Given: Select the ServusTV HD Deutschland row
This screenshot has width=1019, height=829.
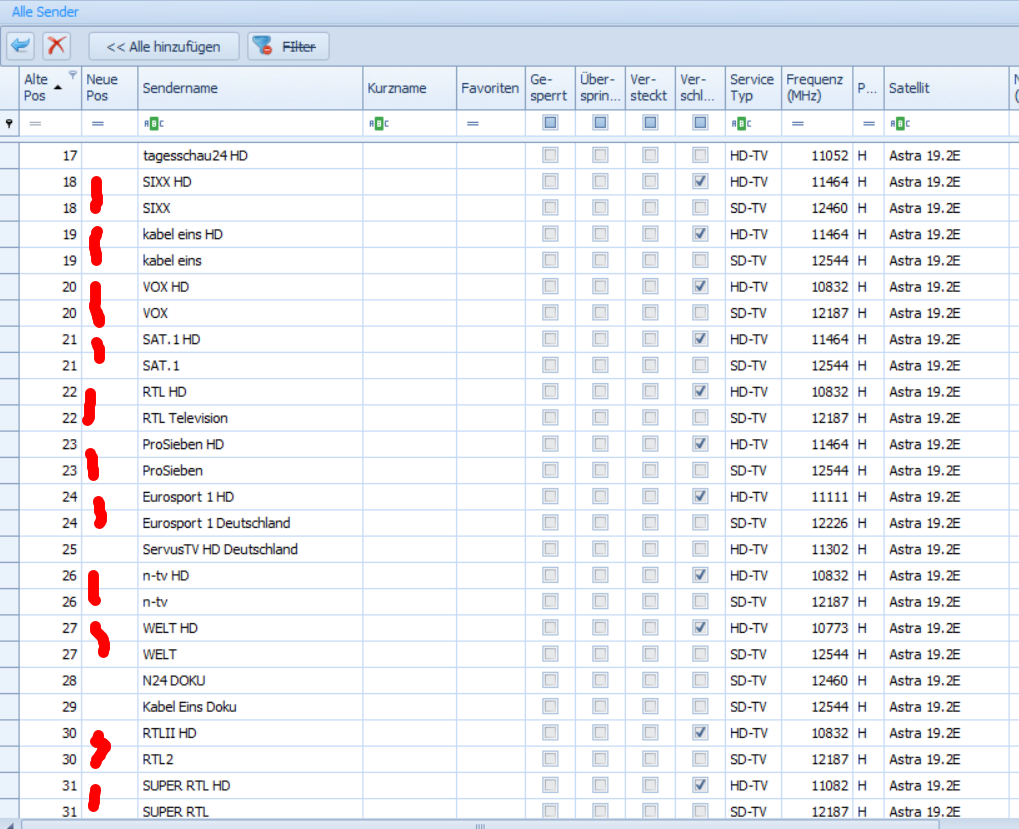Looking at the screenshot, I should 220,549.
